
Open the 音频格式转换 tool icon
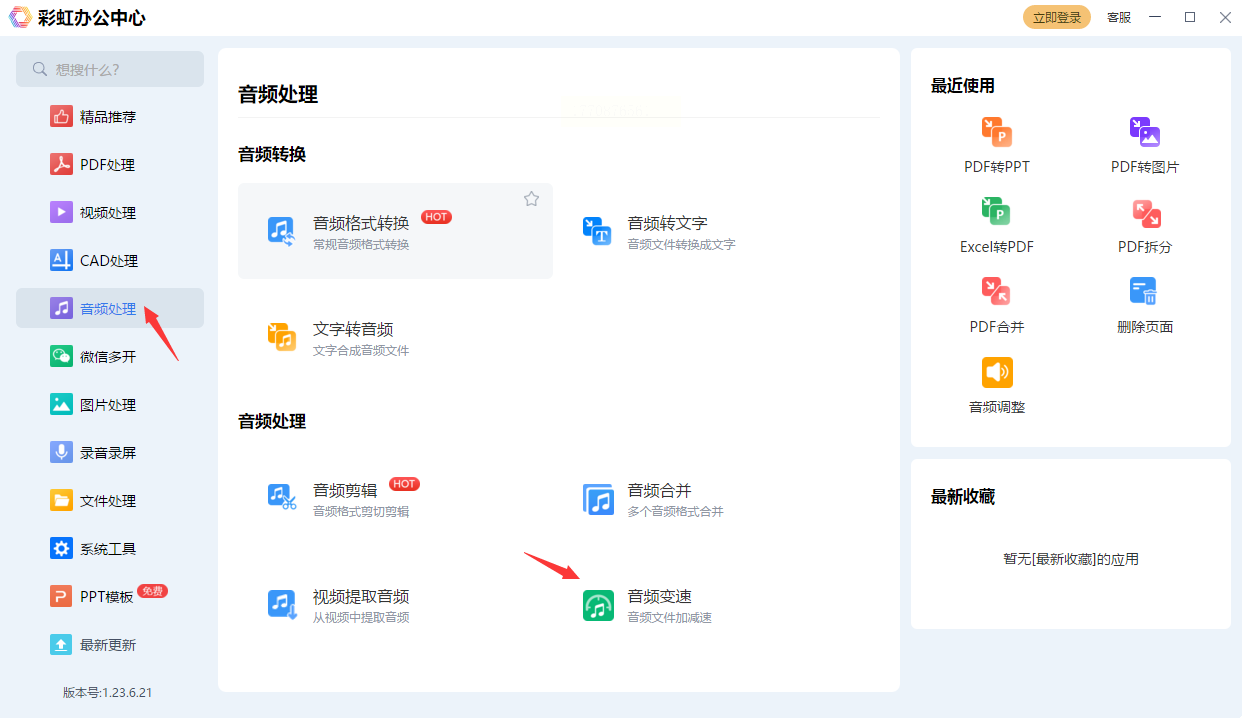[282, 231]
